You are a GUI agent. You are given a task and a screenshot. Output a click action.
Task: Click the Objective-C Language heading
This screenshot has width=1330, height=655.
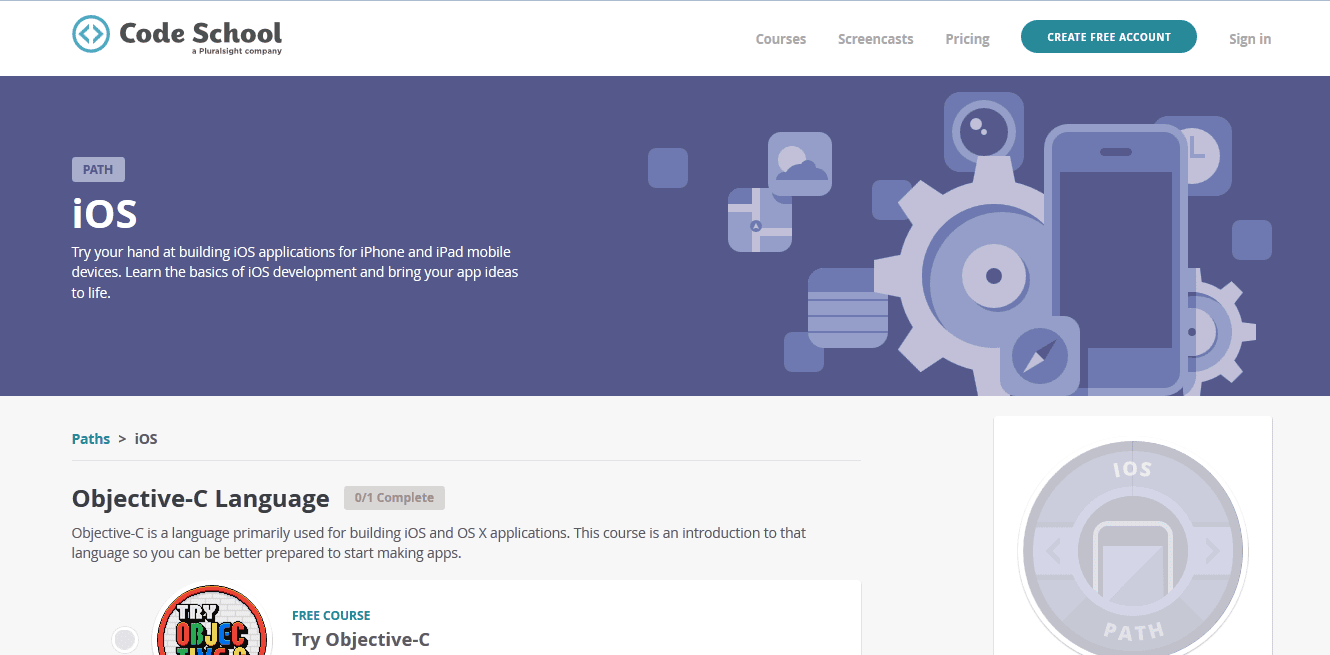coord(201,498)
